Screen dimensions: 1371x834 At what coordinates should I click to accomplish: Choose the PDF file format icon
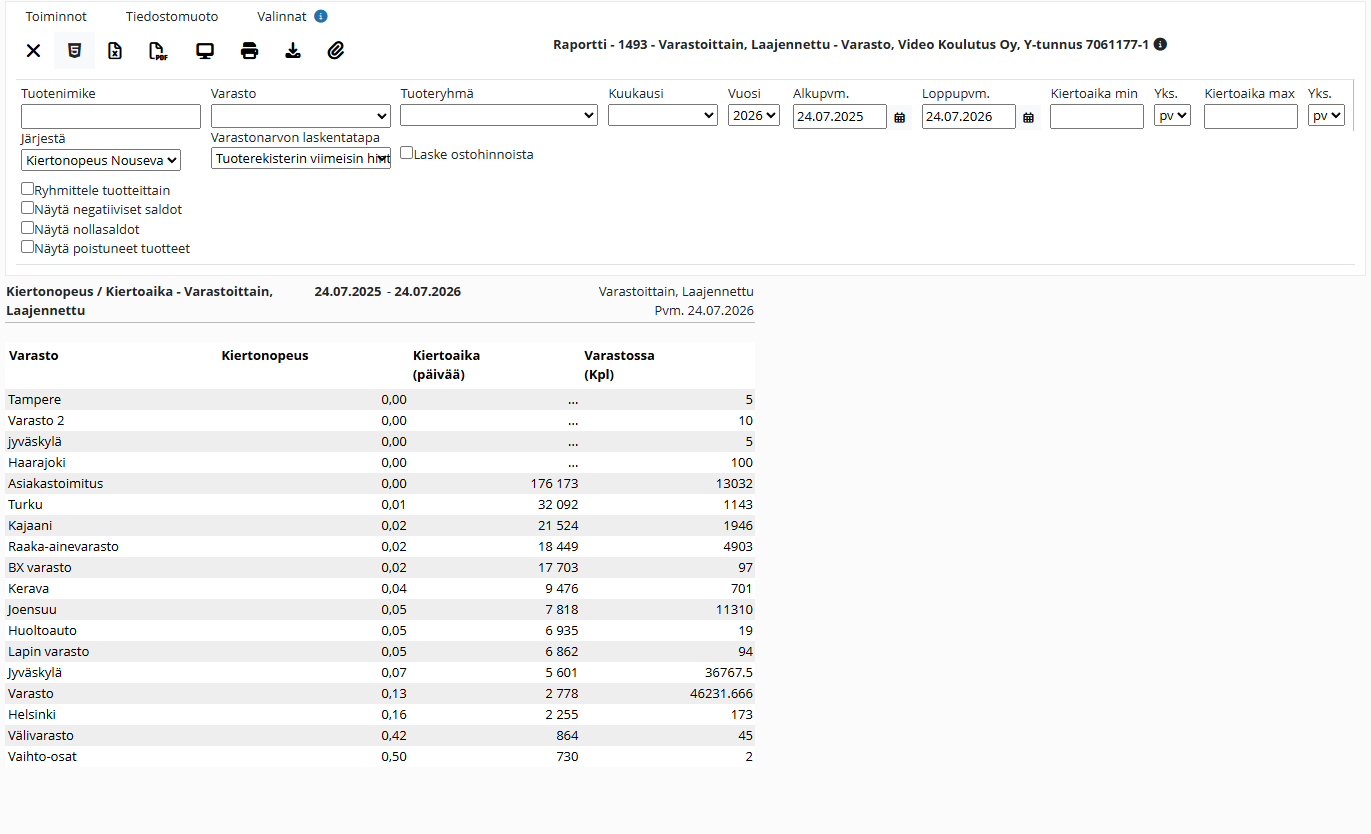pos(158,51)
